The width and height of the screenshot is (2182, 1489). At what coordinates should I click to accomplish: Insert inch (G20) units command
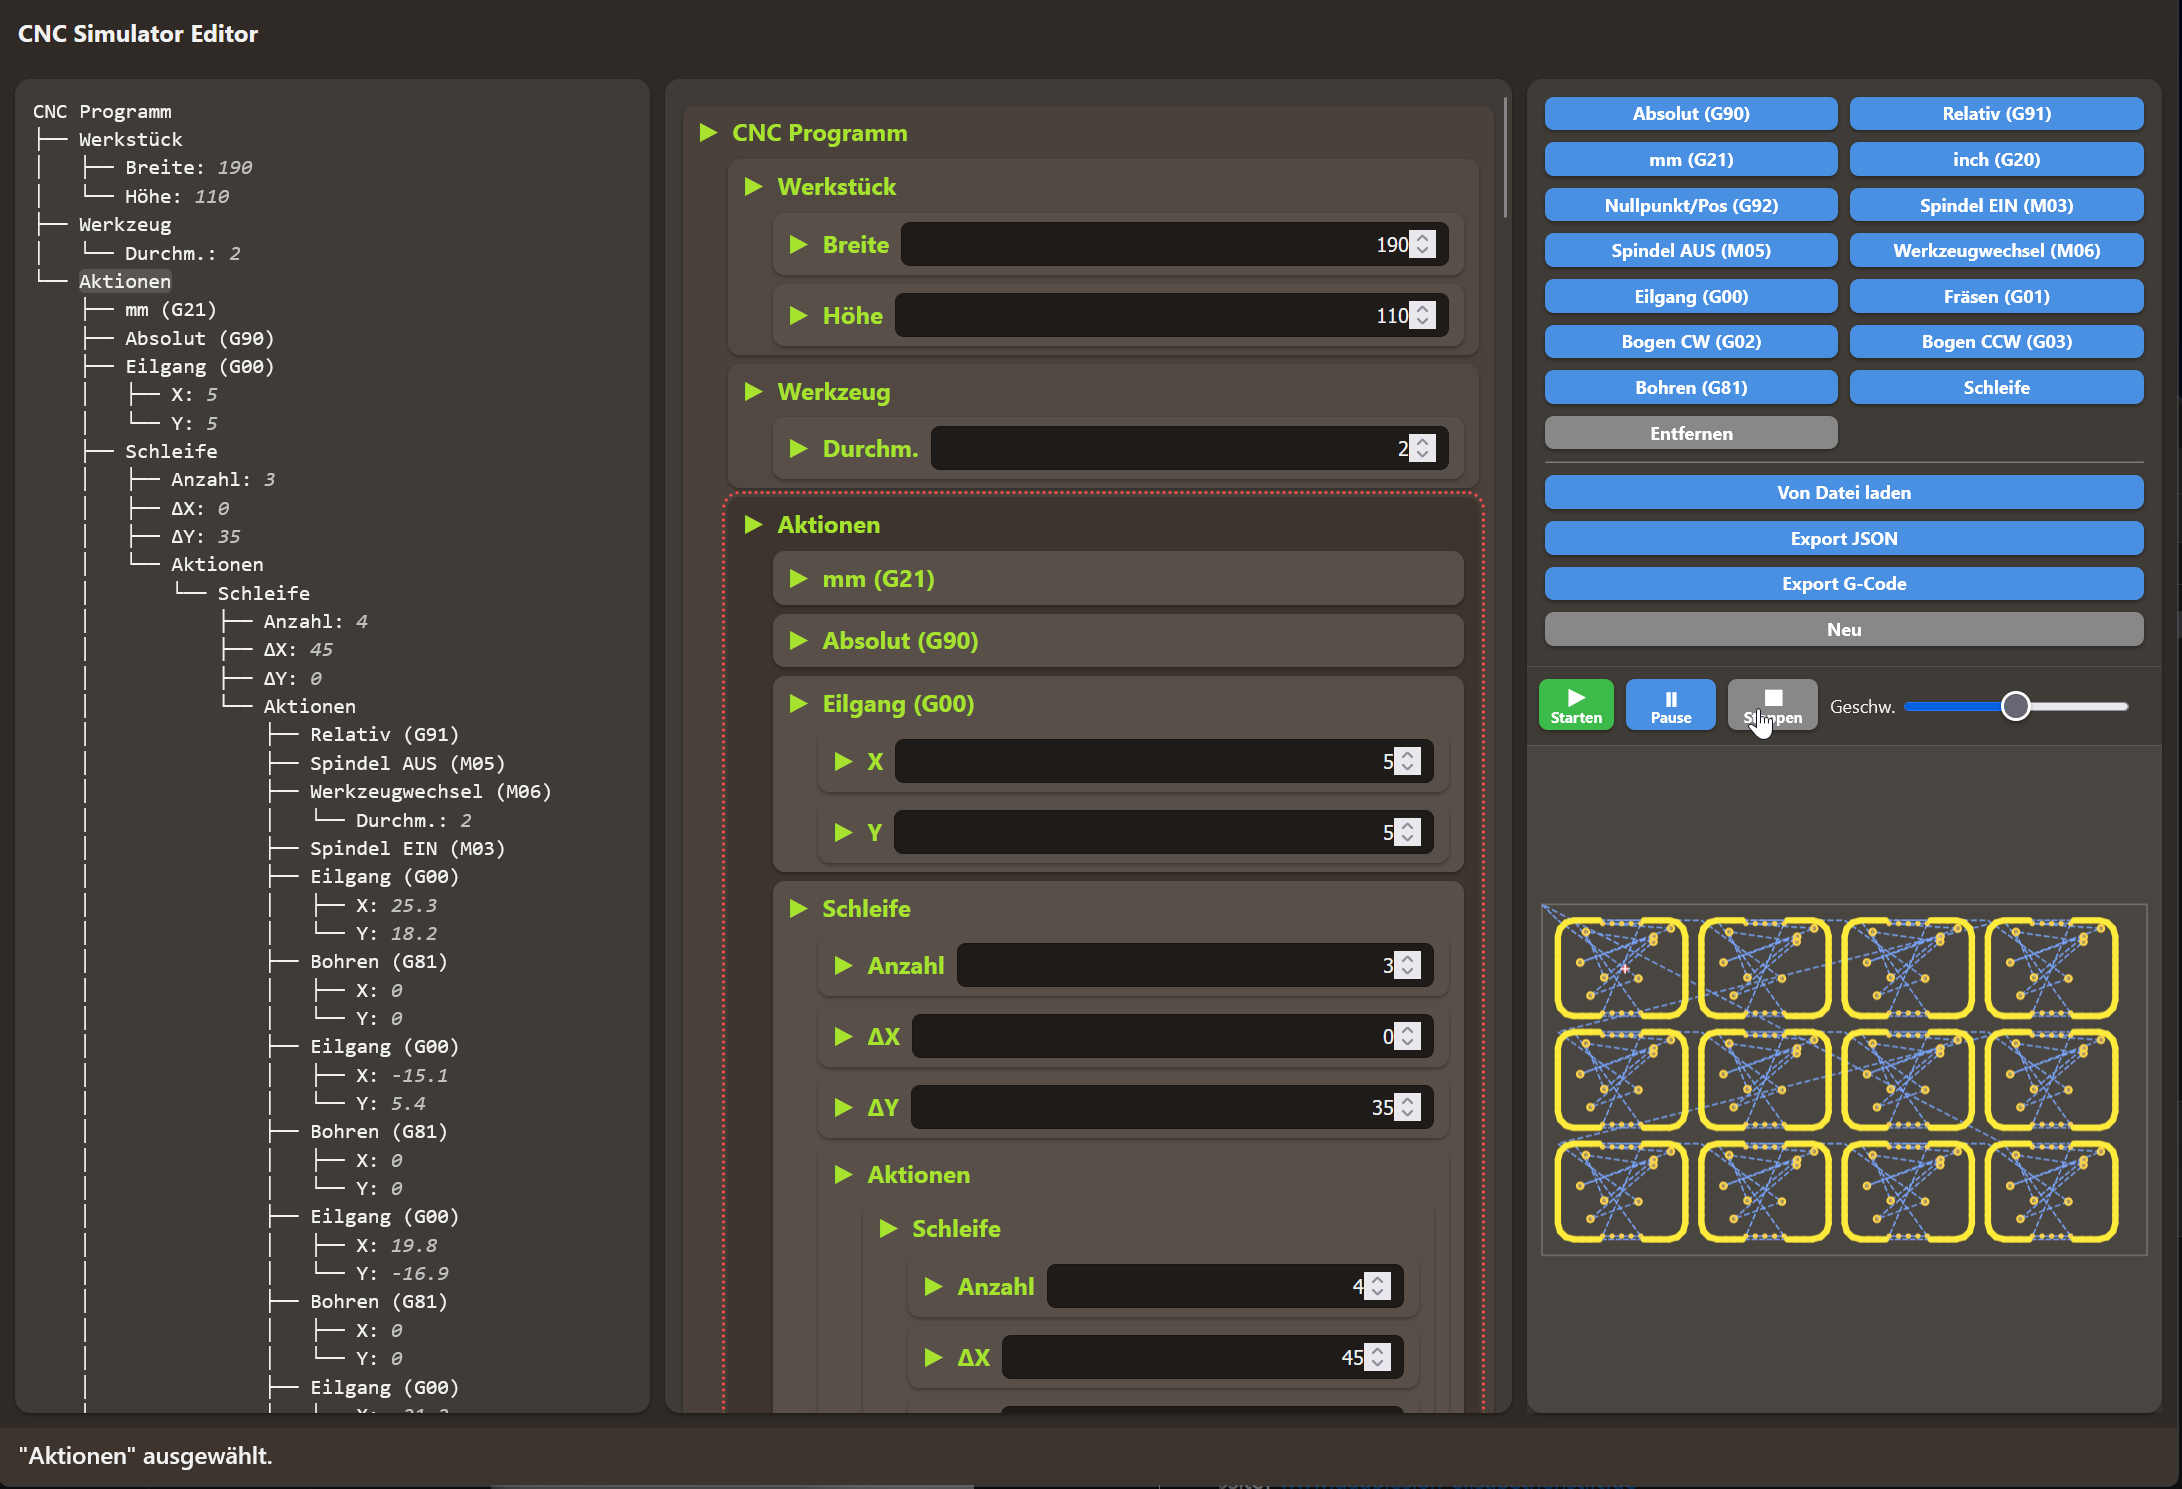click(1997, 159)
